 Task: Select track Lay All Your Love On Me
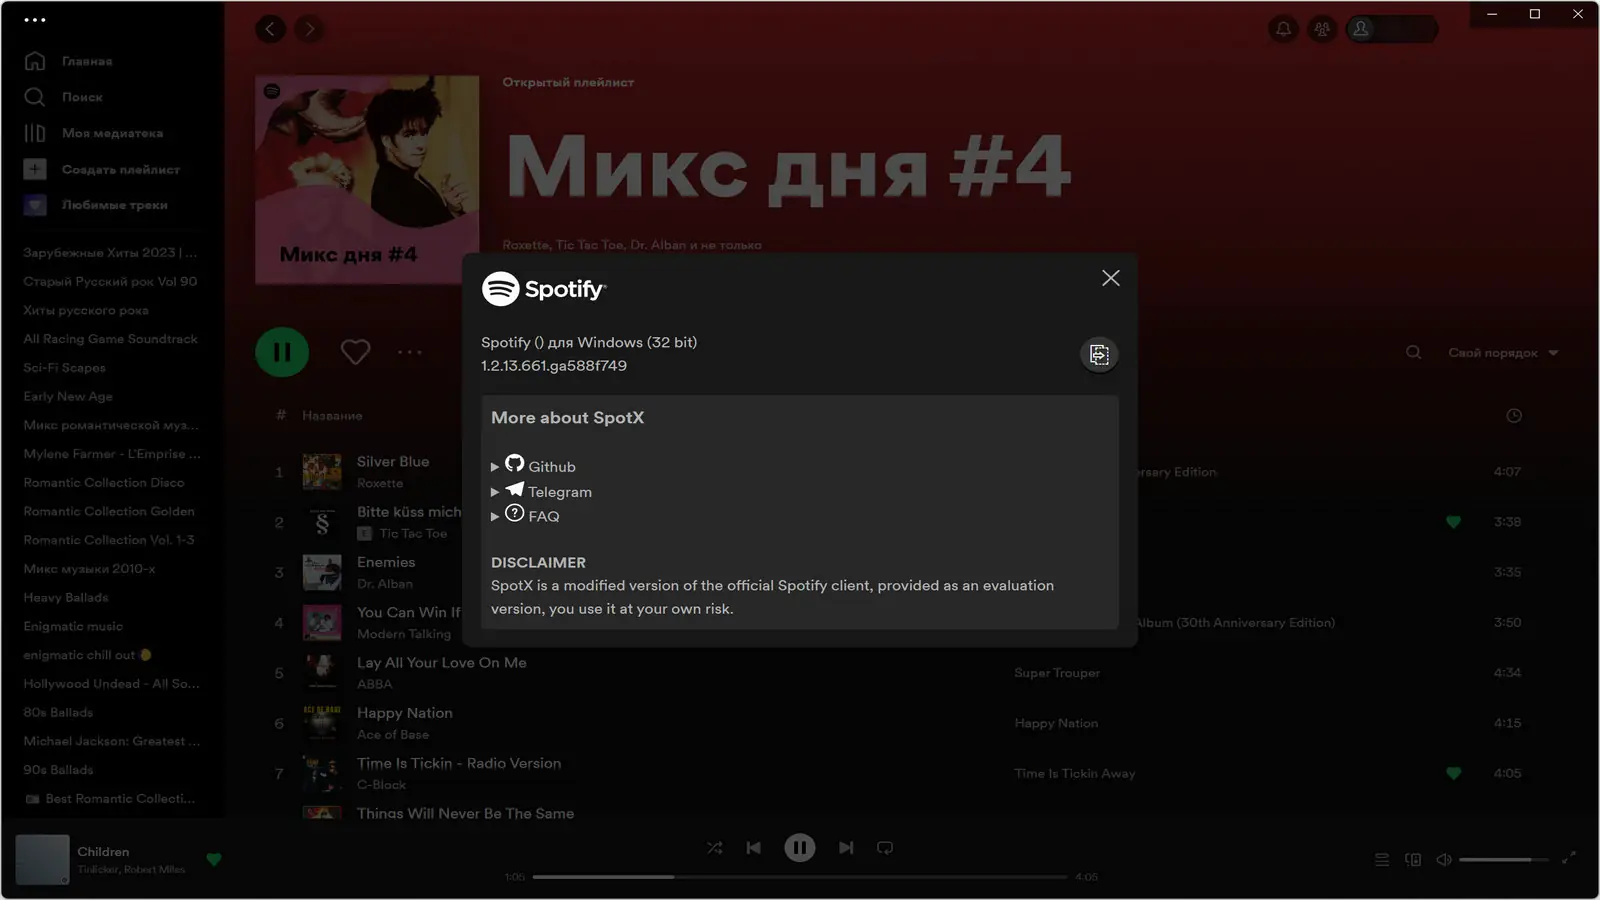442,663
